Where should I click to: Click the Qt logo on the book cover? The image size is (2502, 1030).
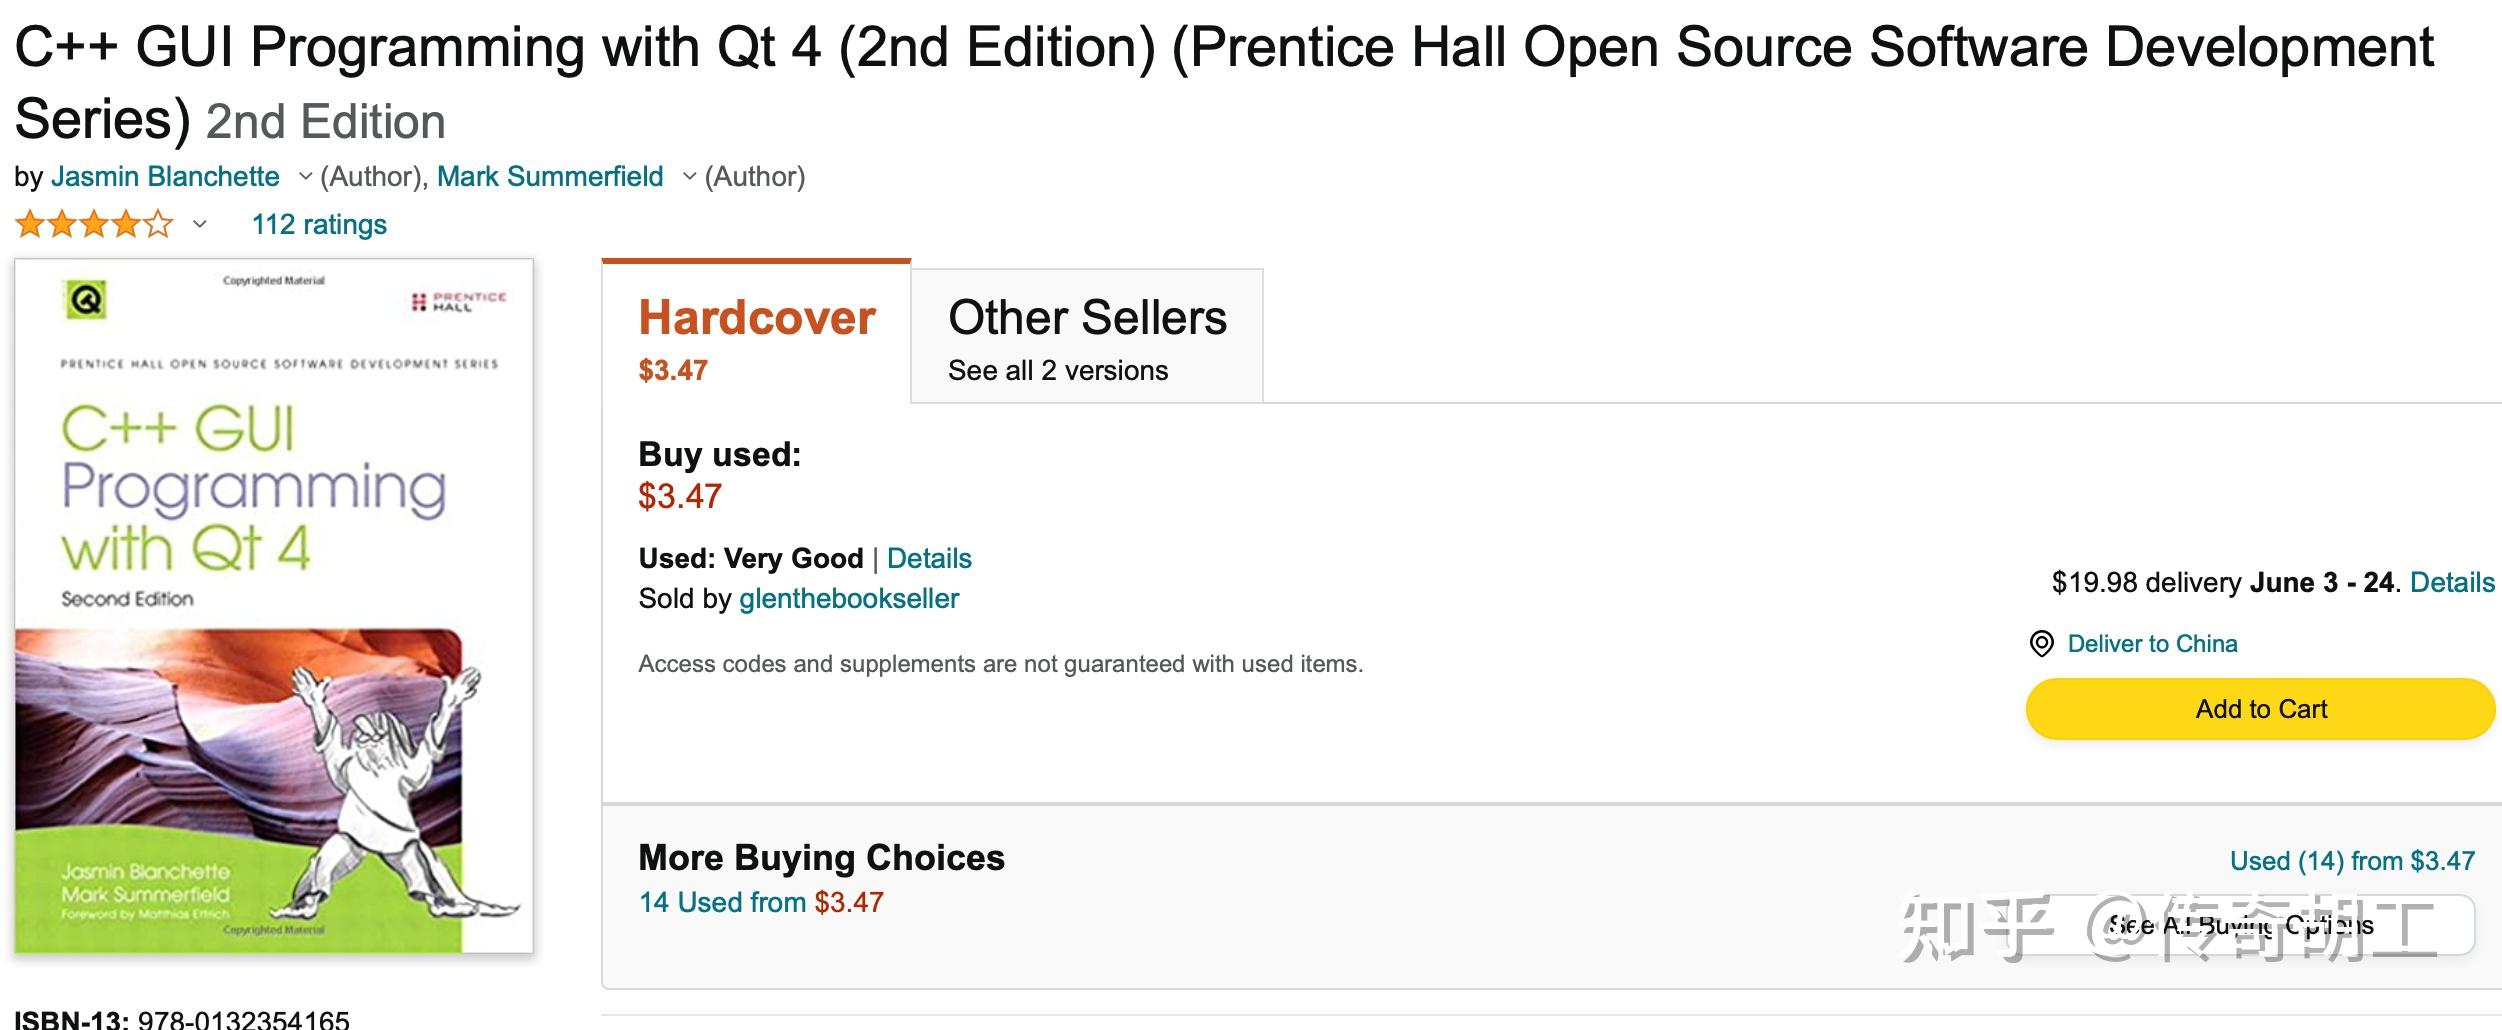pos(86,299)
